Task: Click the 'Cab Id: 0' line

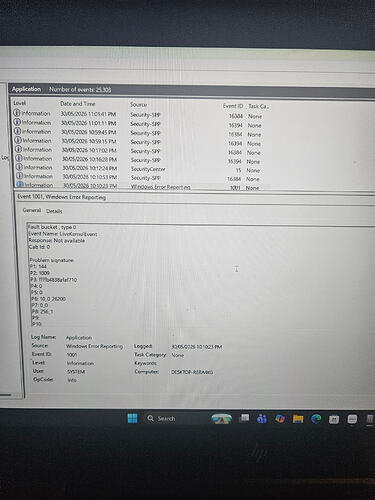Action: pos(39,247)
